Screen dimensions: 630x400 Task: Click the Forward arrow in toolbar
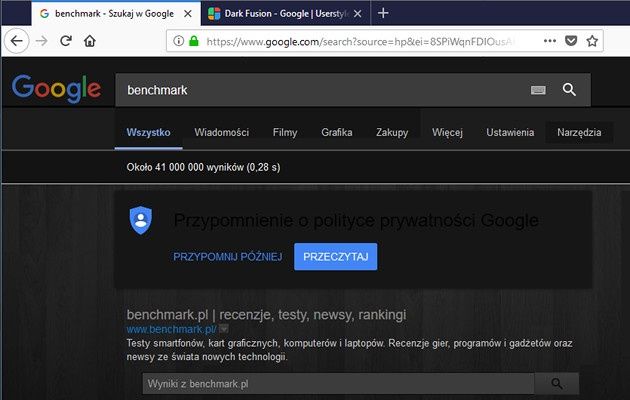click(x=41, y=41)
